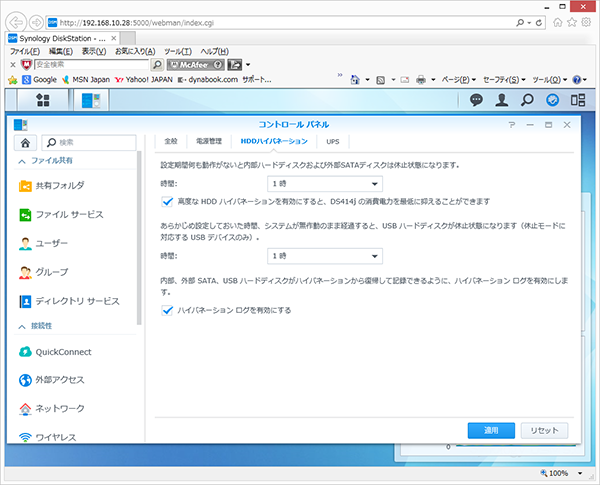Click the McAfee 安全検索 input field
600x485 pixels.
(x=91, y=64)
